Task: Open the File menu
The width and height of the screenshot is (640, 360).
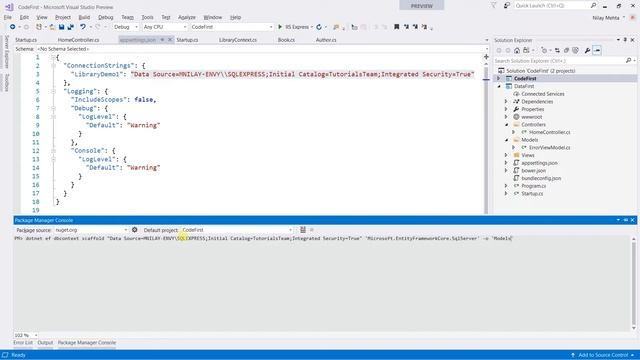Action: (x=8, y=17)
